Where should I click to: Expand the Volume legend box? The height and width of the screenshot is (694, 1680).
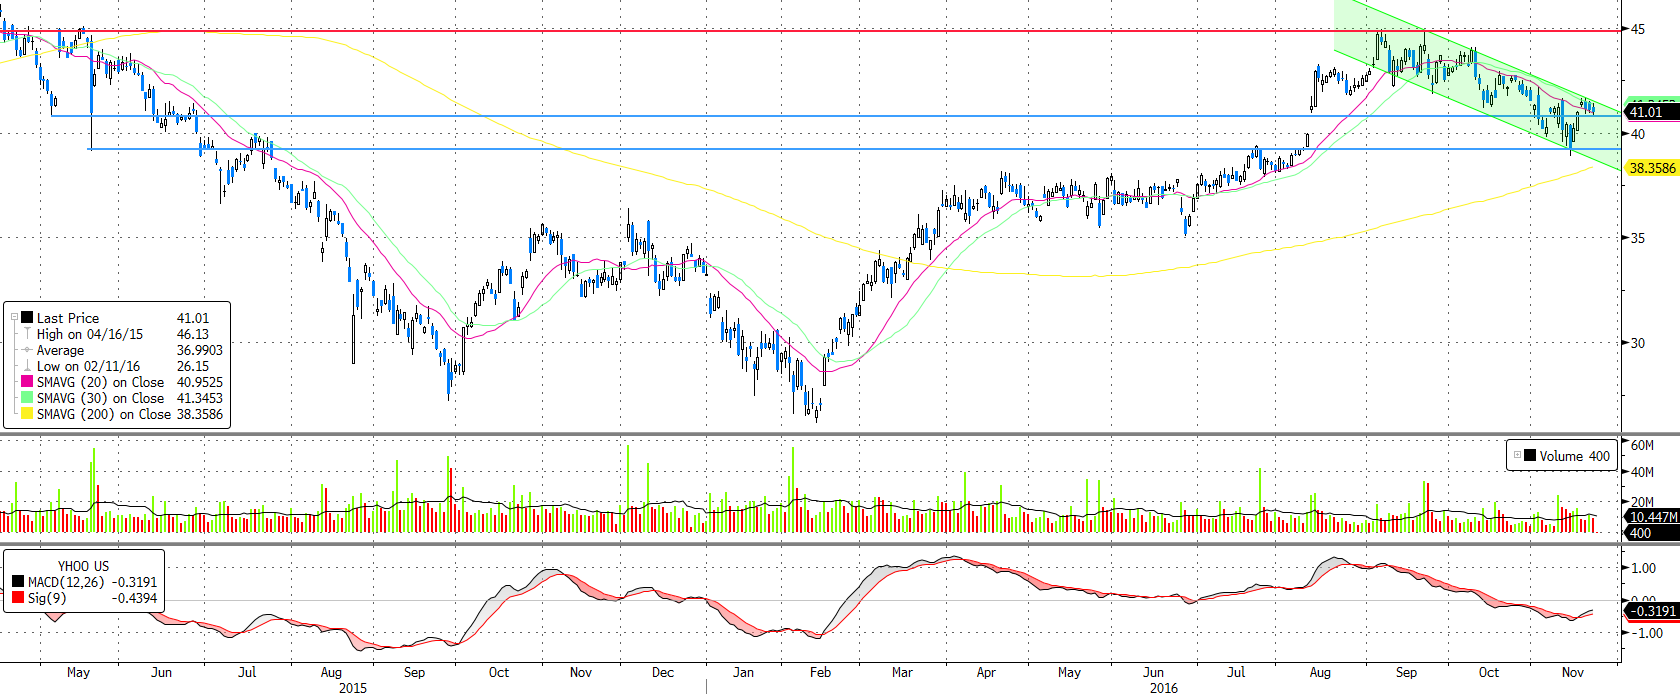(1517, 455)
